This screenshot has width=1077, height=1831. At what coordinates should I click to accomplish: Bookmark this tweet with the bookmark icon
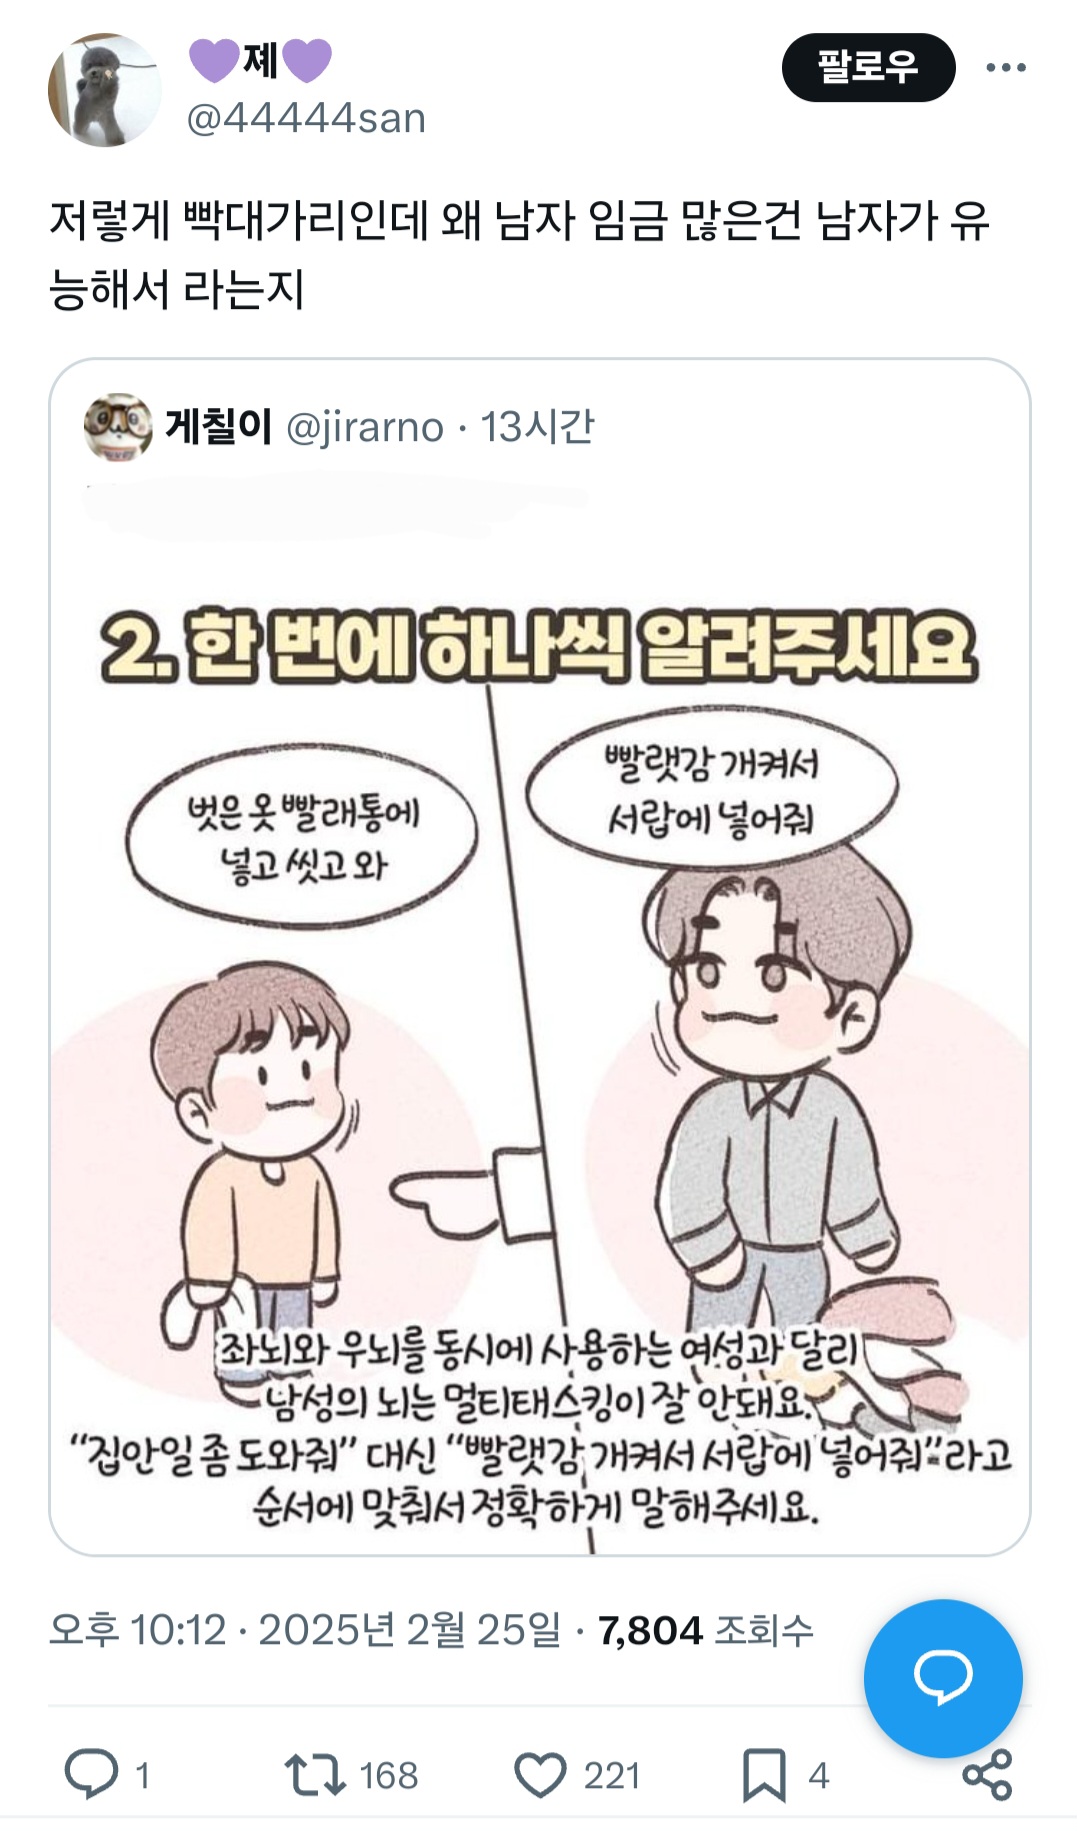point(764,1775)
